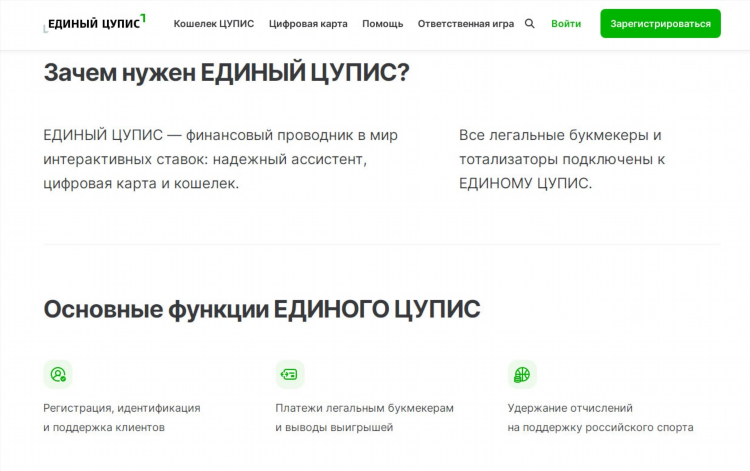
Task: Click the Зарегистрироваться button
Action: pos(661,23)
